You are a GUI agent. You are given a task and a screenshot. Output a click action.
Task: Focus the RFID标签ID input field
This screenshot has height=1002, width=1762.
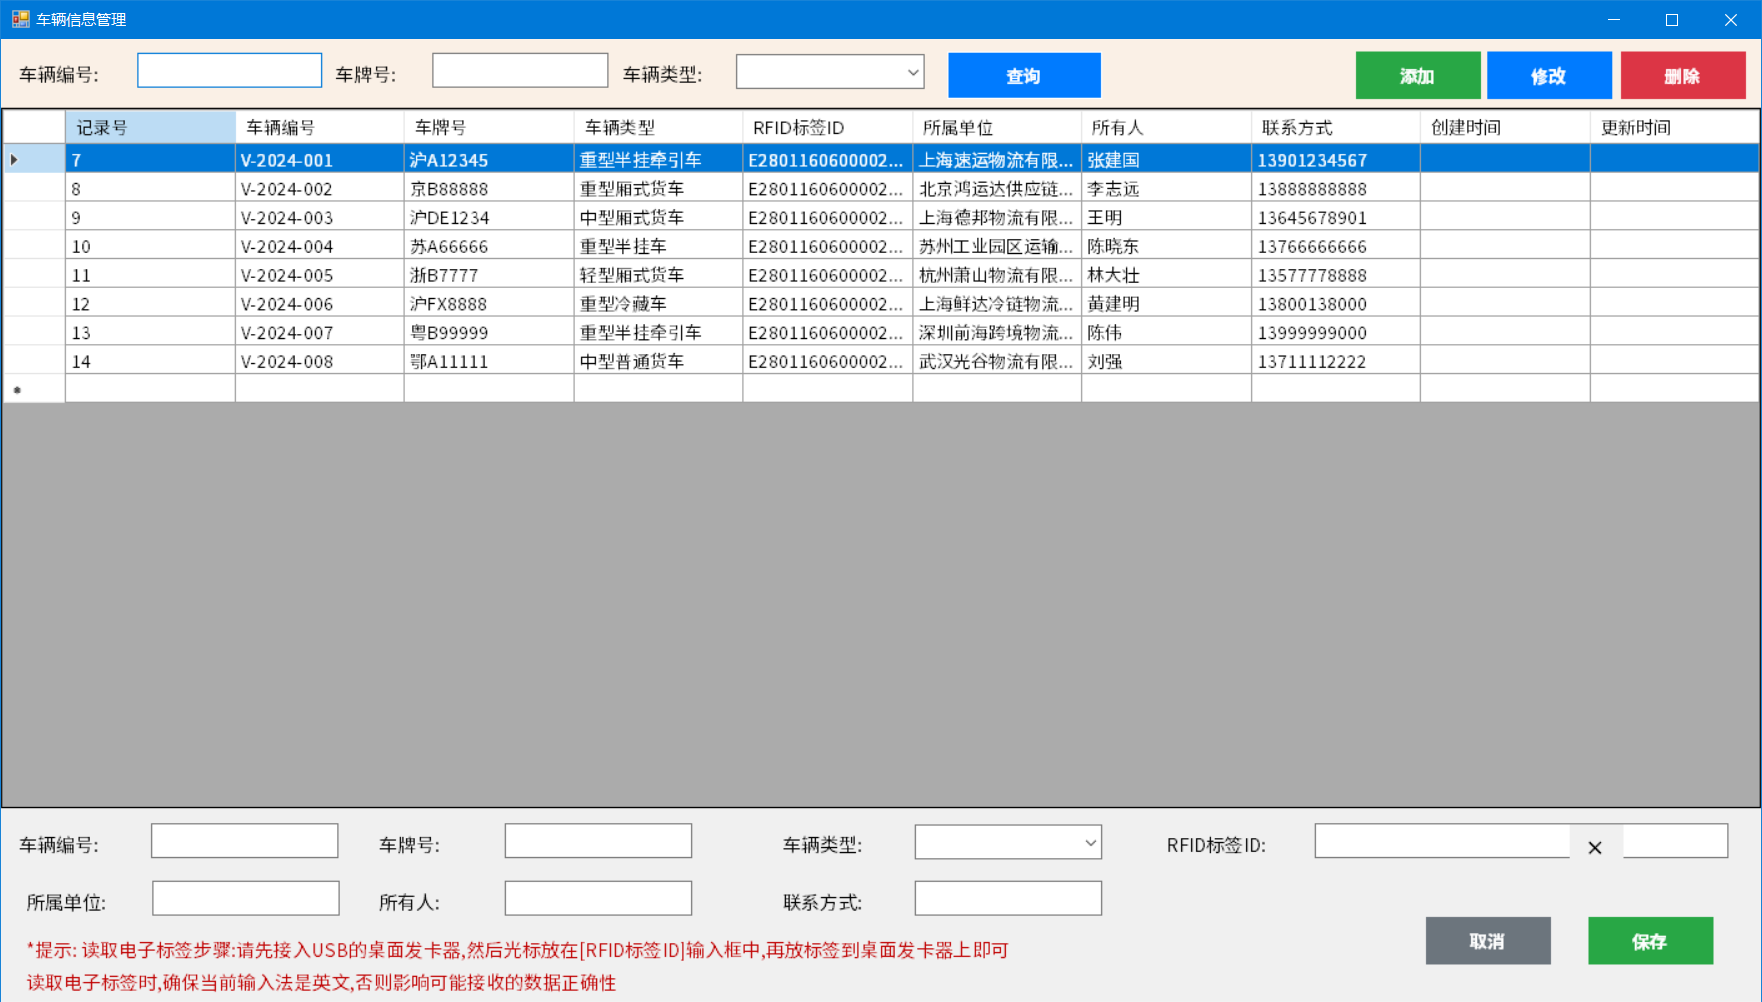(x=1442, y=841)
